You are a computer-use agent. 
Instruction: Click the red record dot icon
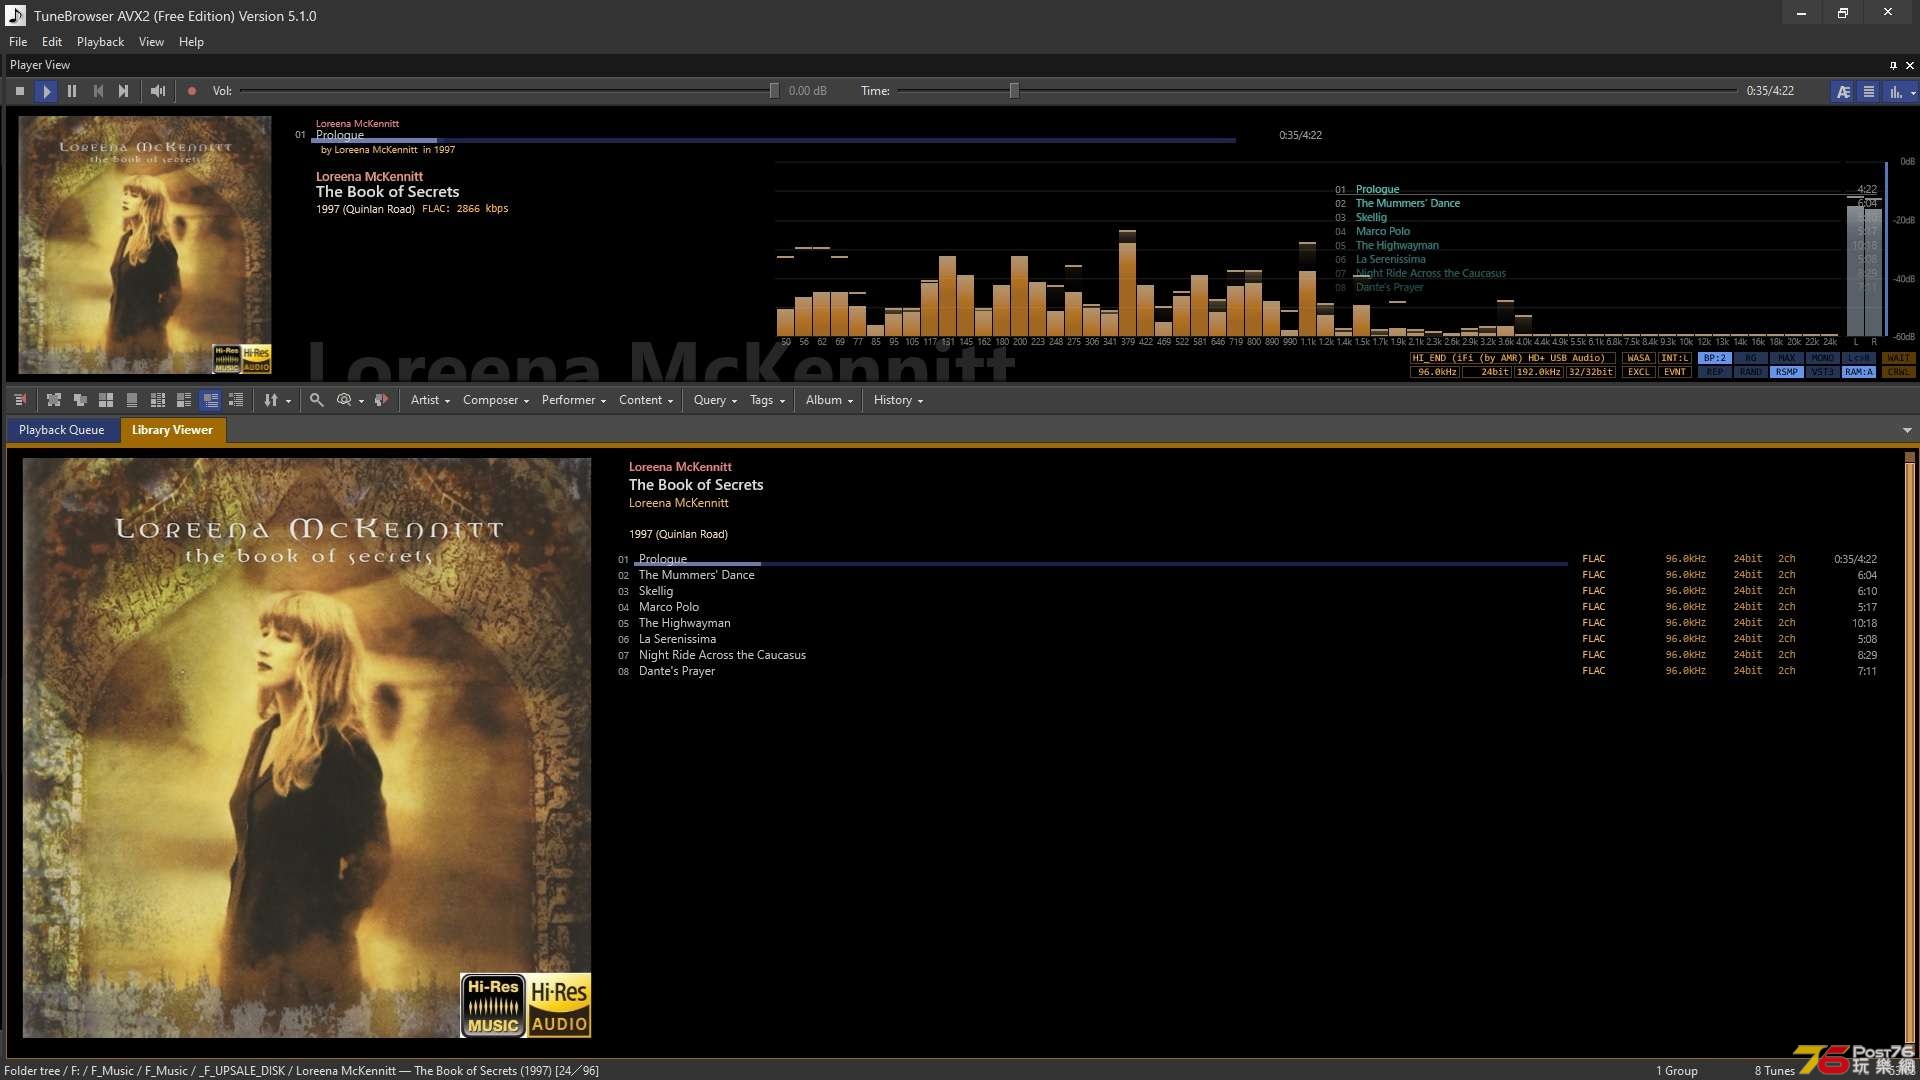click(192, 91)
